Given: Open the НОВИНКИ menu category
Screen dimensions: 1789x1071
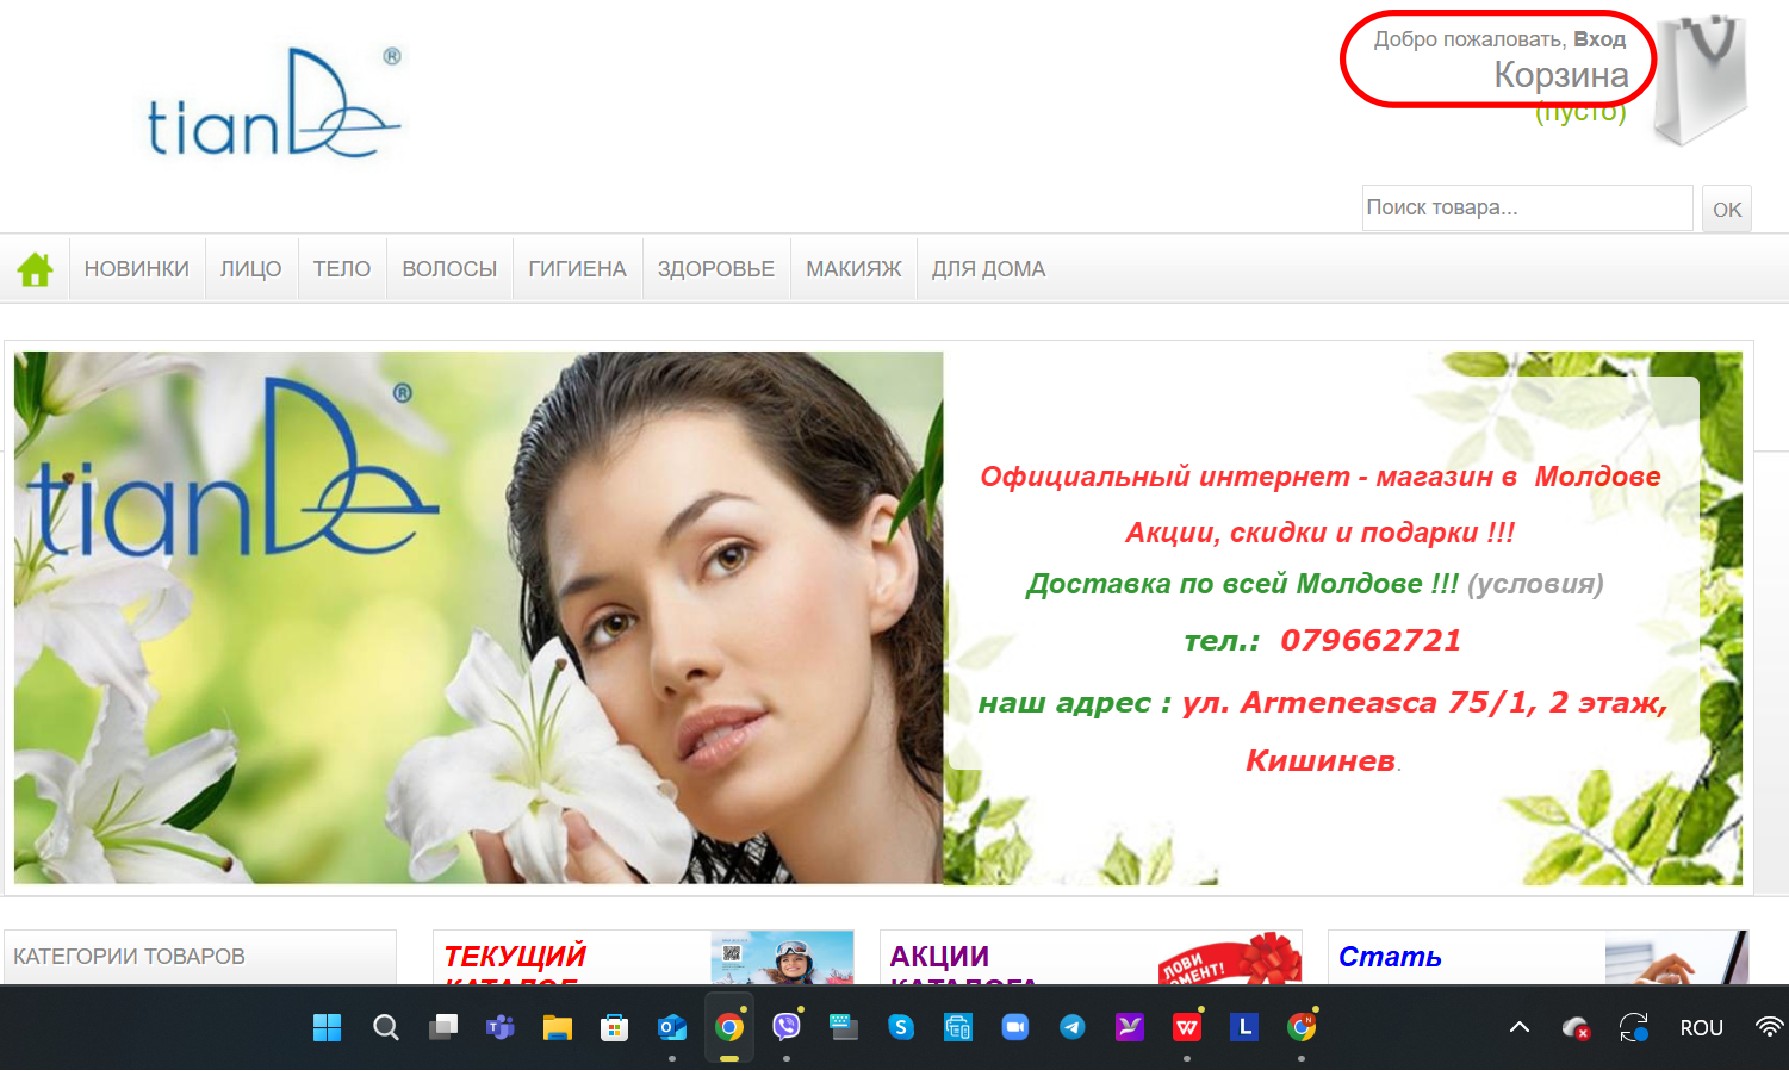Looking at the screenshot, I should click(136, 269).
